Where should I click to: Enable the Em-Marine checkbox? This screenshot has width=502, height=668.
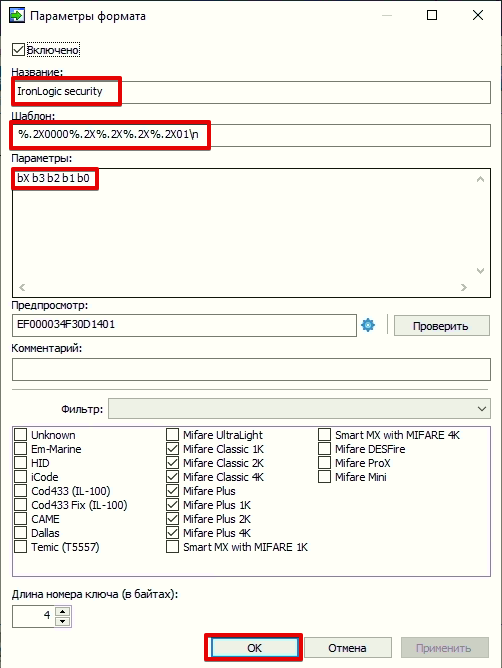[20, 449]
